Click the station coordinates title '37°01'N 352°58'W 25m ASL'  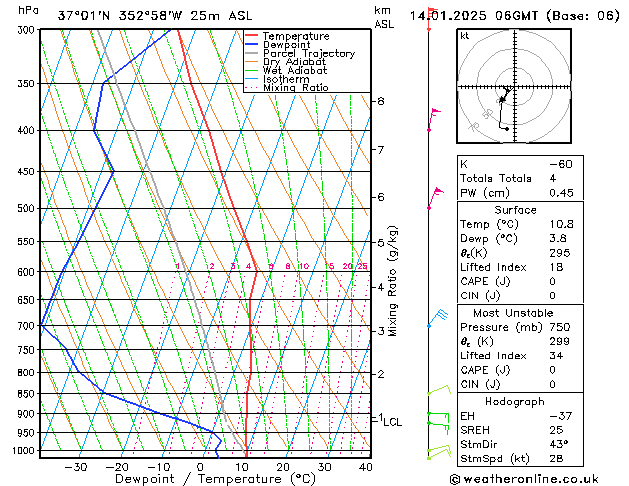coord(155,16)
